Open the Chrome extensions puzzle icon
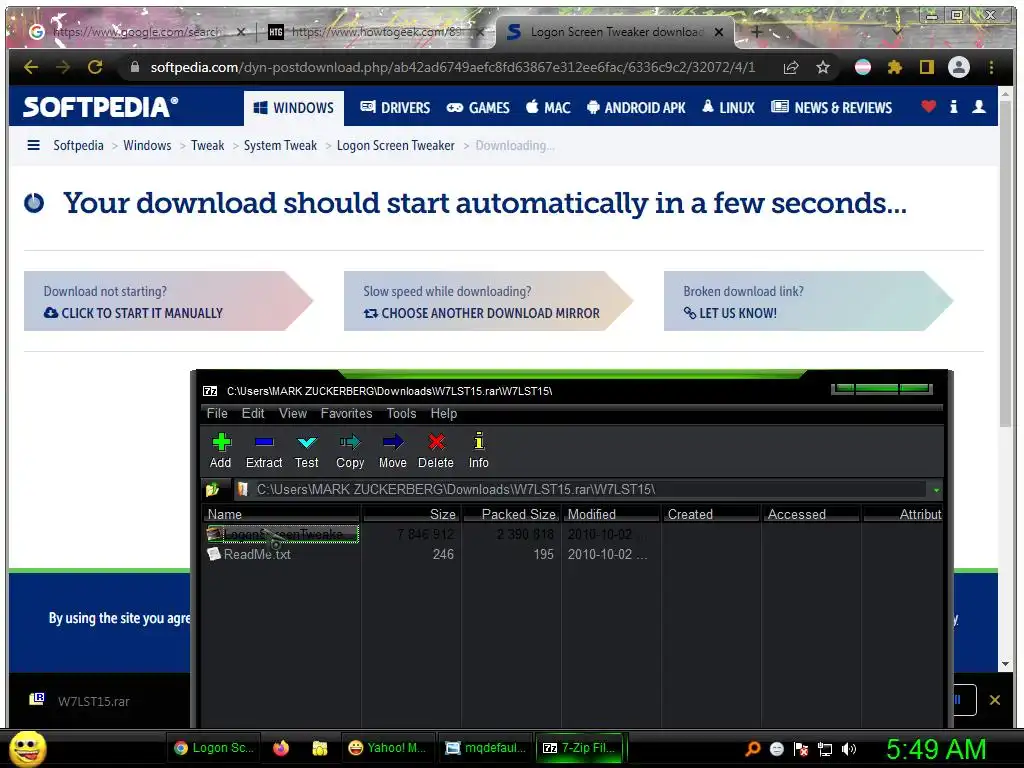Viewport: 1024px width, 768px height. [895, 67]
